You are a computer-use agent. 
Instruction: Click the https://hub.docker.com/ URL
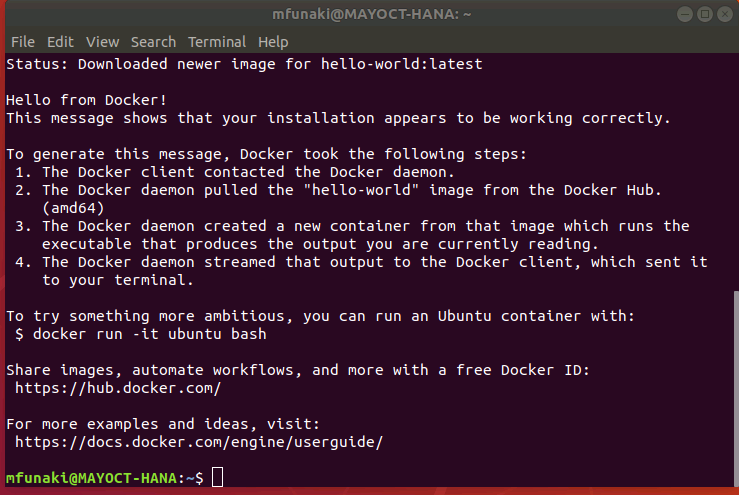118,388
